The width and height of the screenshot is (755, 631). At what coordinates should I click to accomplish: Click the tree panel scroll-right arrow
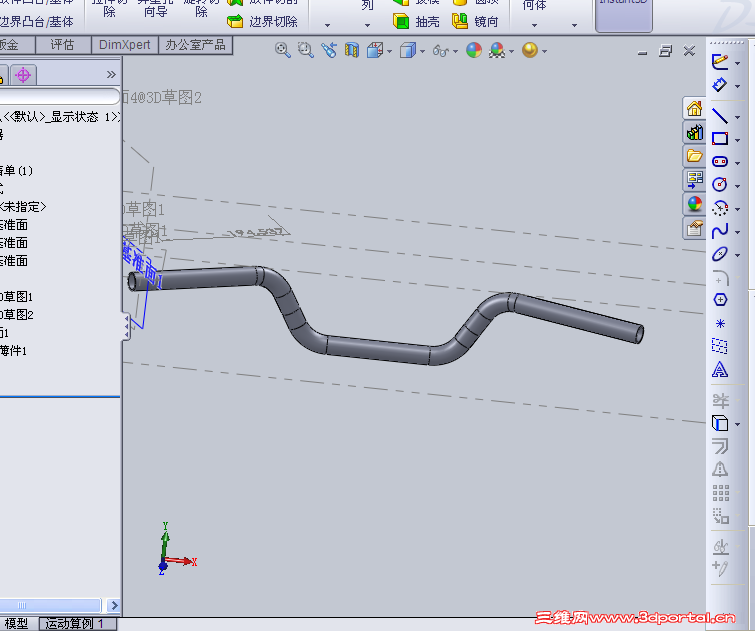(x=114, y=605)
